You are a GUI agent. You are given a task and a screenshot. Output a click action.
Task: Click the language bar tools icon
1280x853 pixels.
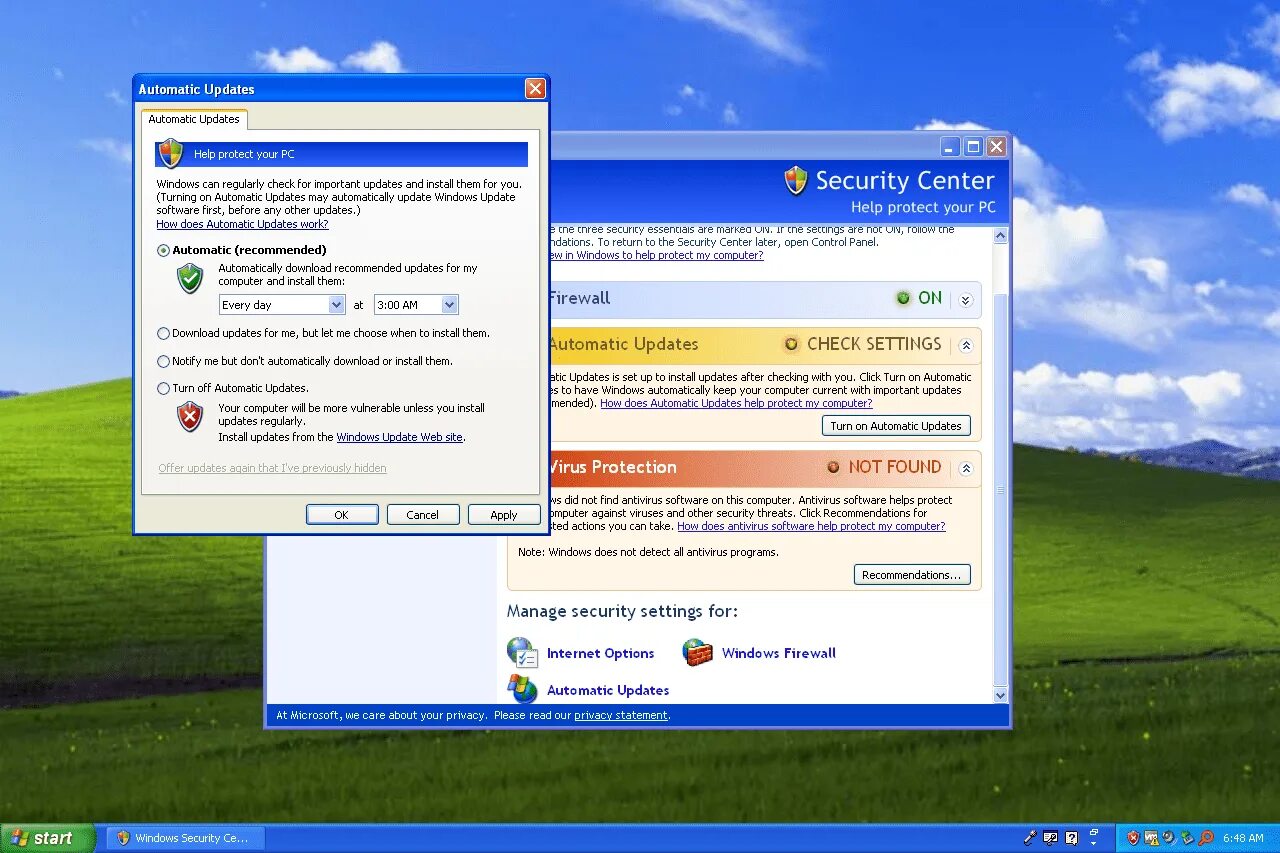pyautogui.click(x=1051, y=838)
